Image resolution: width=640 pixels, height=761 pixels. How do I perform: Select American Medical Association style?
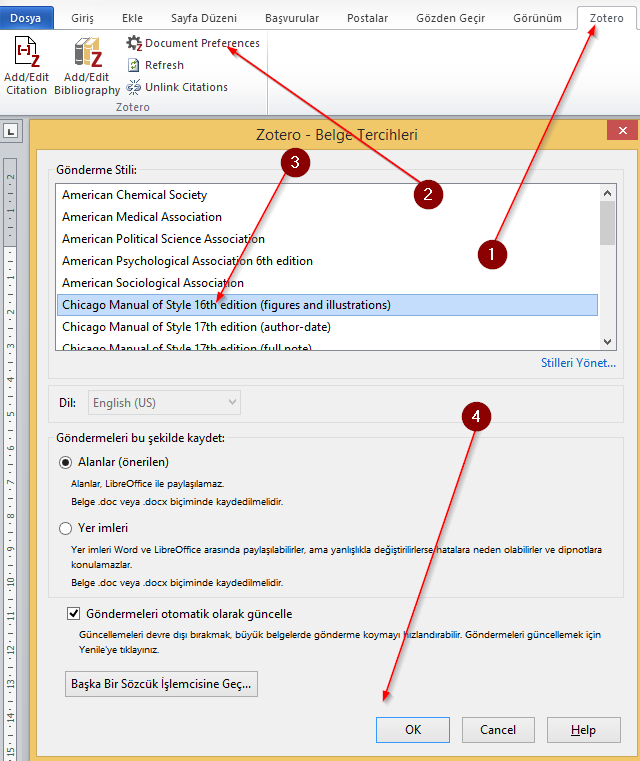click(328, 217)
